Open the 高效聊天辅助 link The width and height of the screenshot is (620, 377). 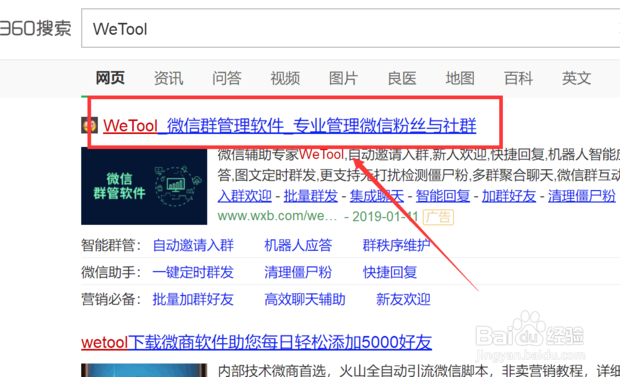click(x=305, y=299)
